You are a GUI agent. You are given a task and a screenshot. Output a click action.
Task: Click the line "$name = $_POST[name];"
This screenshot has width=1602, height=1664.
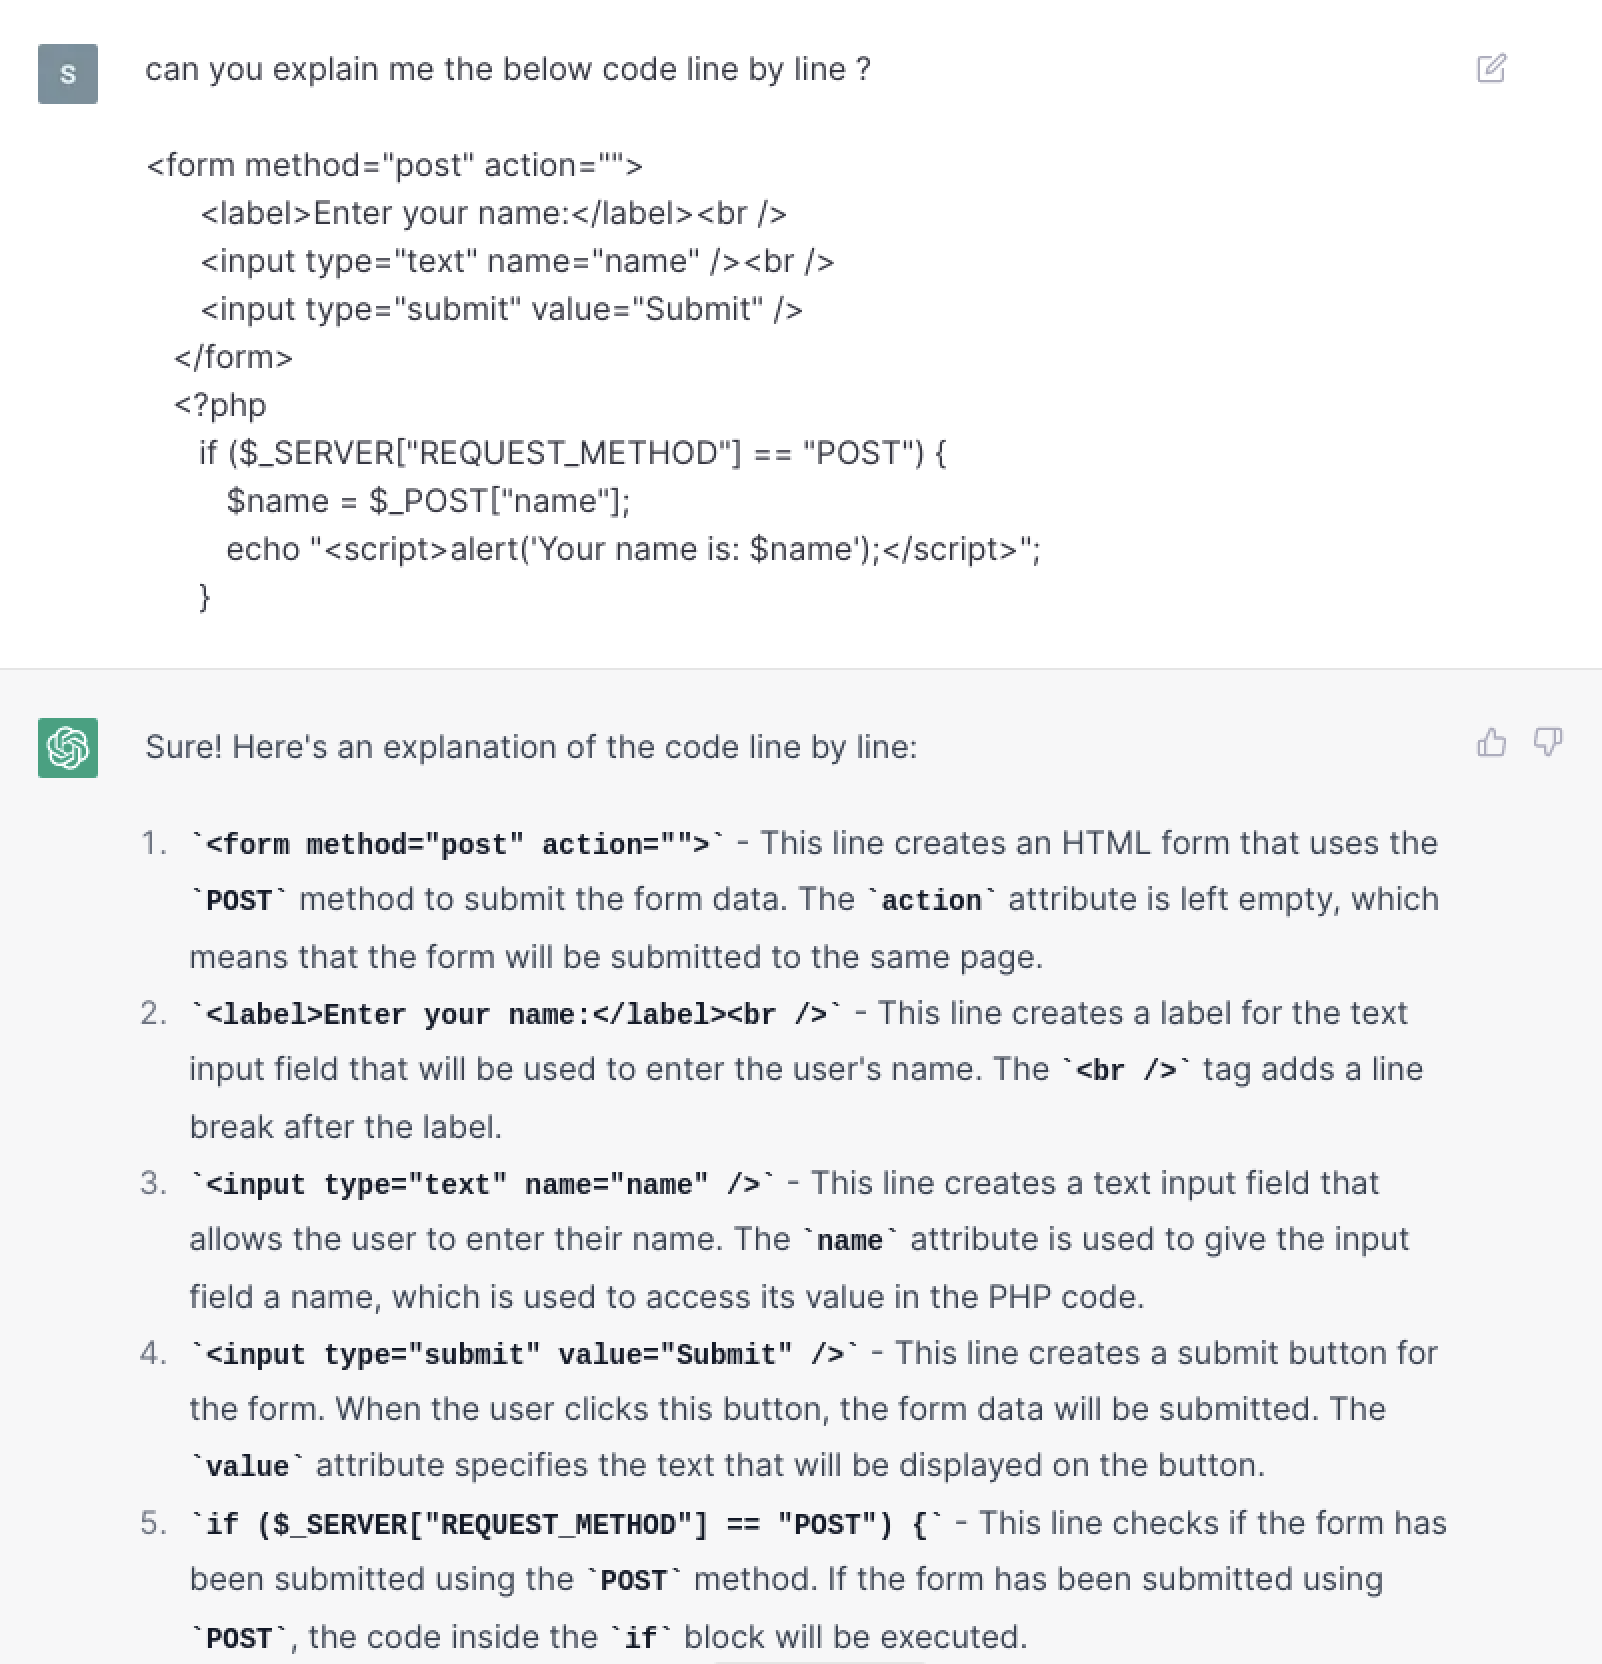pyautogui.click(x=425, y=500)
